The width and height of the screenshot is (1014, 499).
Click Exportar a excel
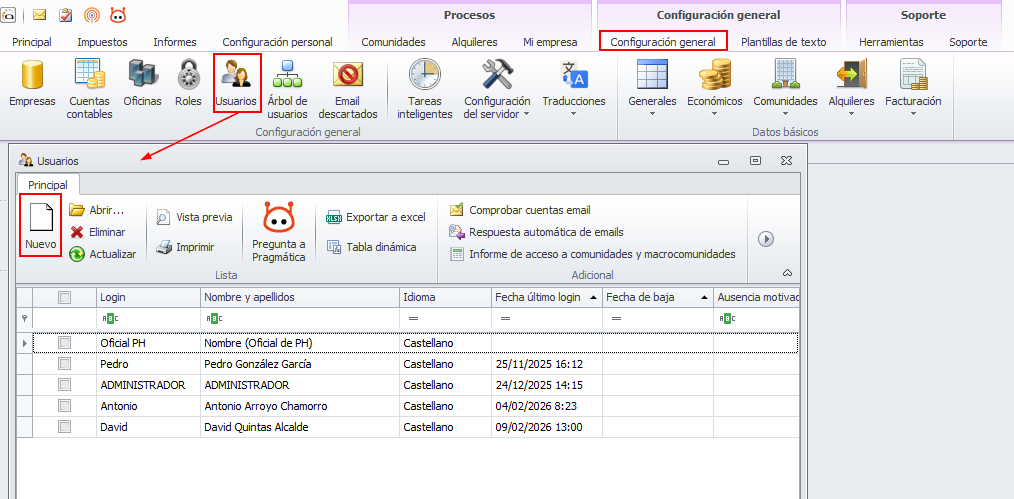[x=376, y=217]
